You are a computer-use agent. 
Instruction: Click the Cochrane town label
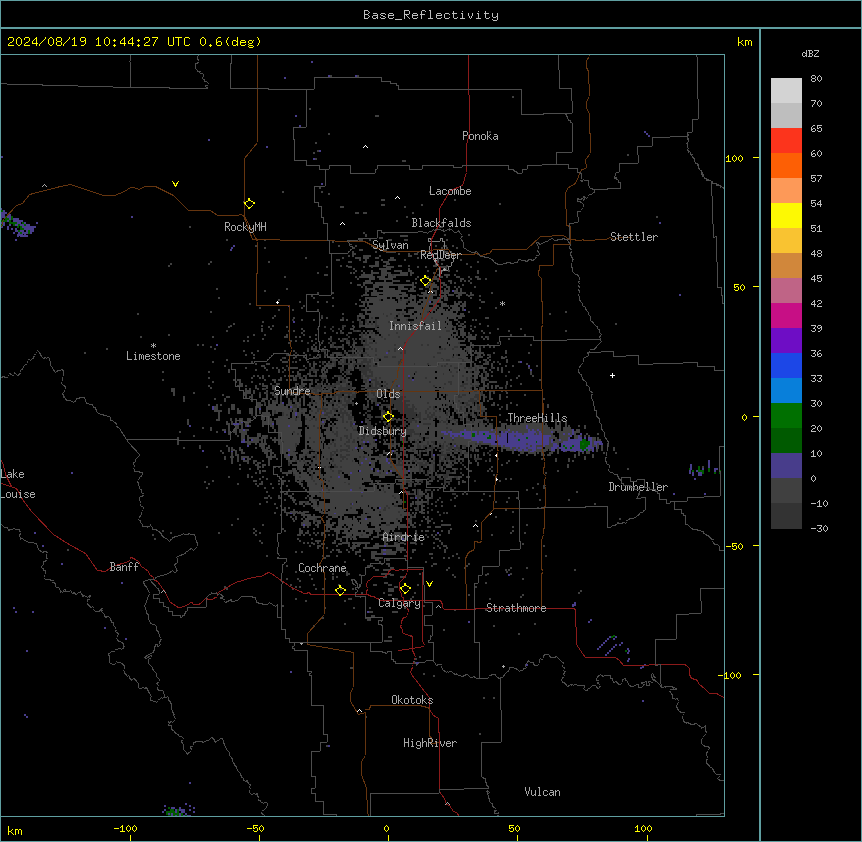click(x=322, y=568)
